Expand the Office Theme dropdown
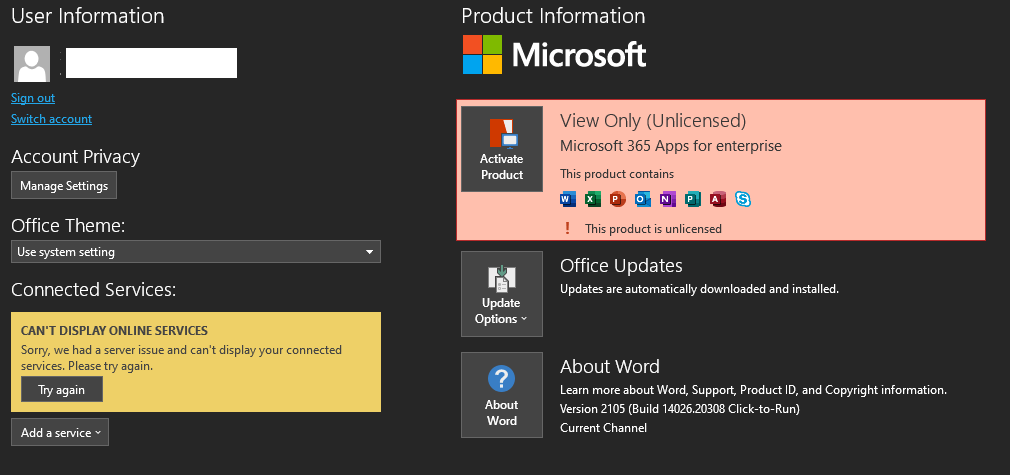1010x475 pixels. pyautogui.click(x=196, y=251)
